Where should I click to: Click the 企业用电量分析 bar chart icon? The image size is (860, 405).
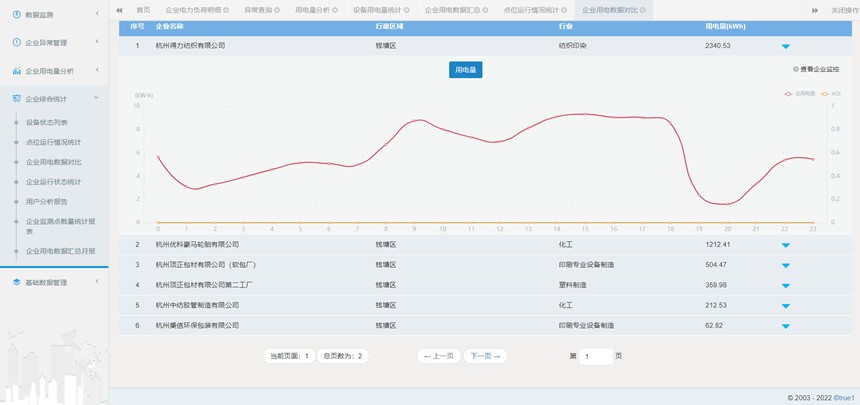click(16, 71)
